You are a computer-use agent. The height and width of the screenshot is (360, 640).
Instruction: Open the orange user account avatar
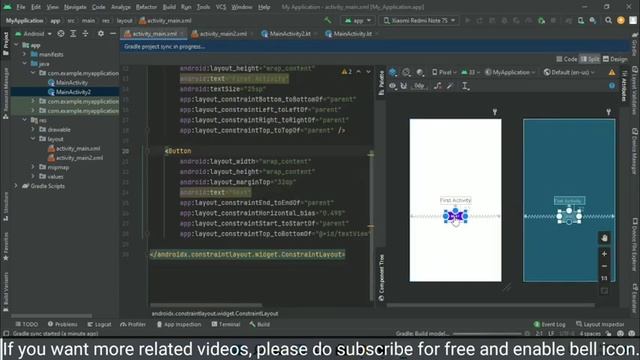point(621,20)
